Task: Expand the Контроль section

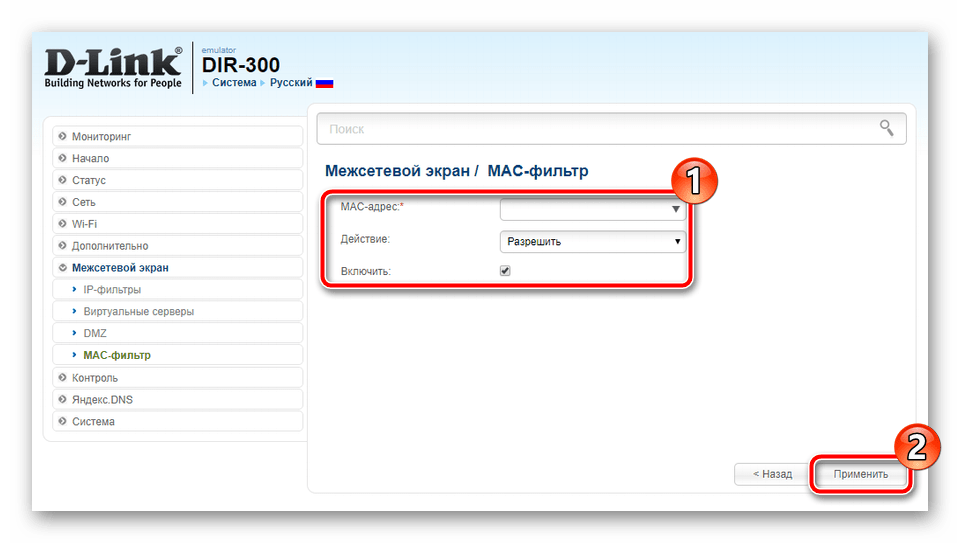Action: point(178,378)
